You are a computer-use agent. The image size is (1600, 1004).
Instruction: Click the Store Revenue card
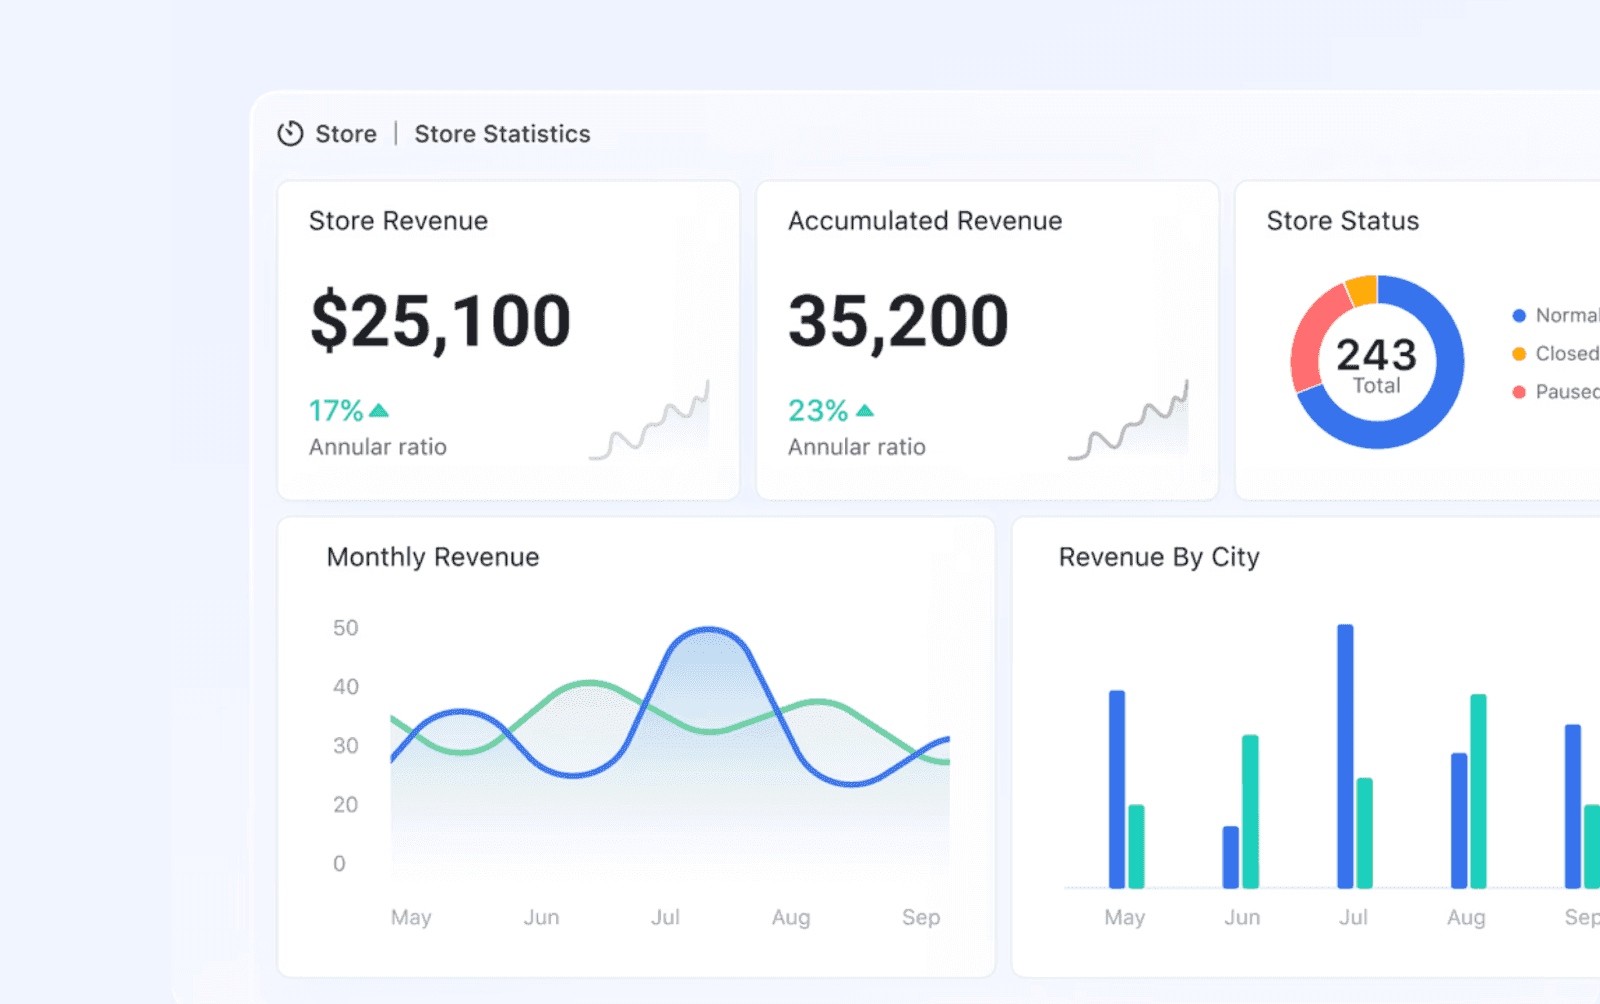pyautogui.click(x=508, y=340)
